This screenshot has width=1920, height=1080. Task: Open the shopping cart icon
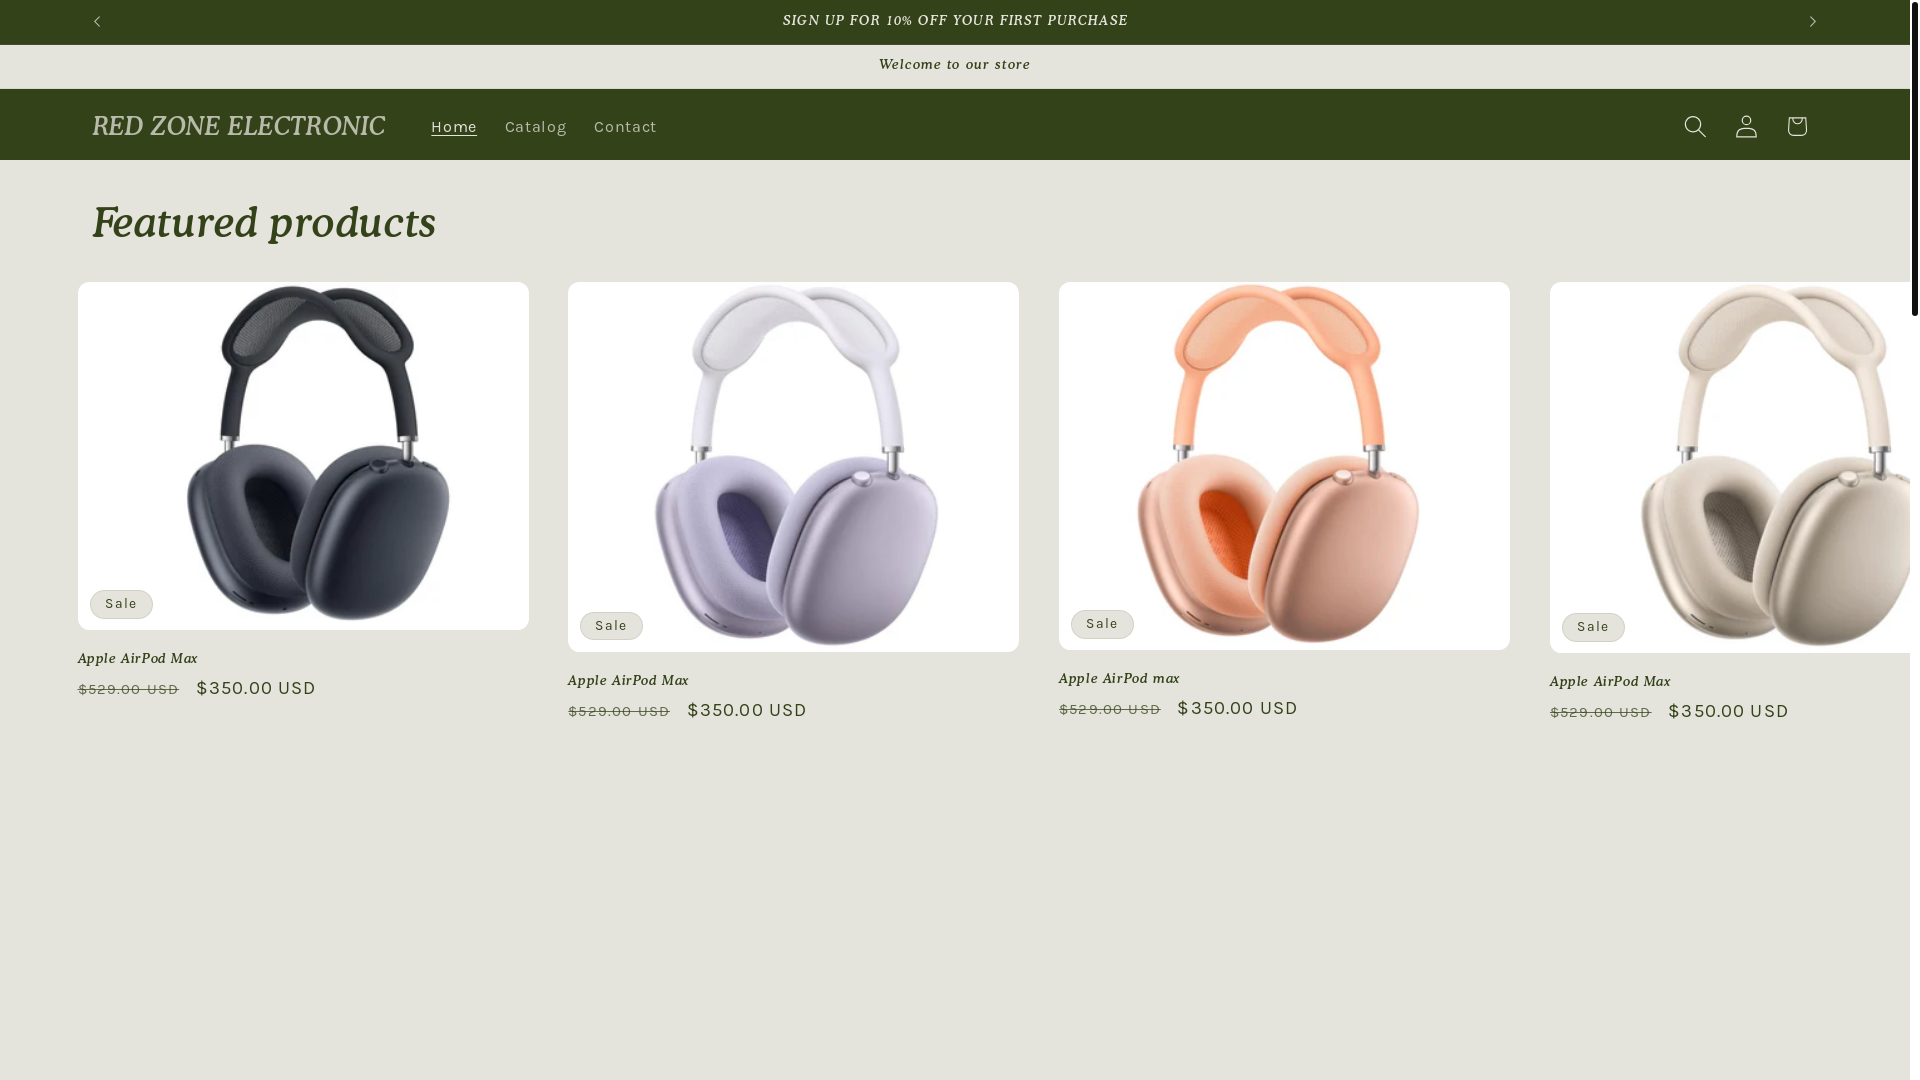coord(1797,126)
